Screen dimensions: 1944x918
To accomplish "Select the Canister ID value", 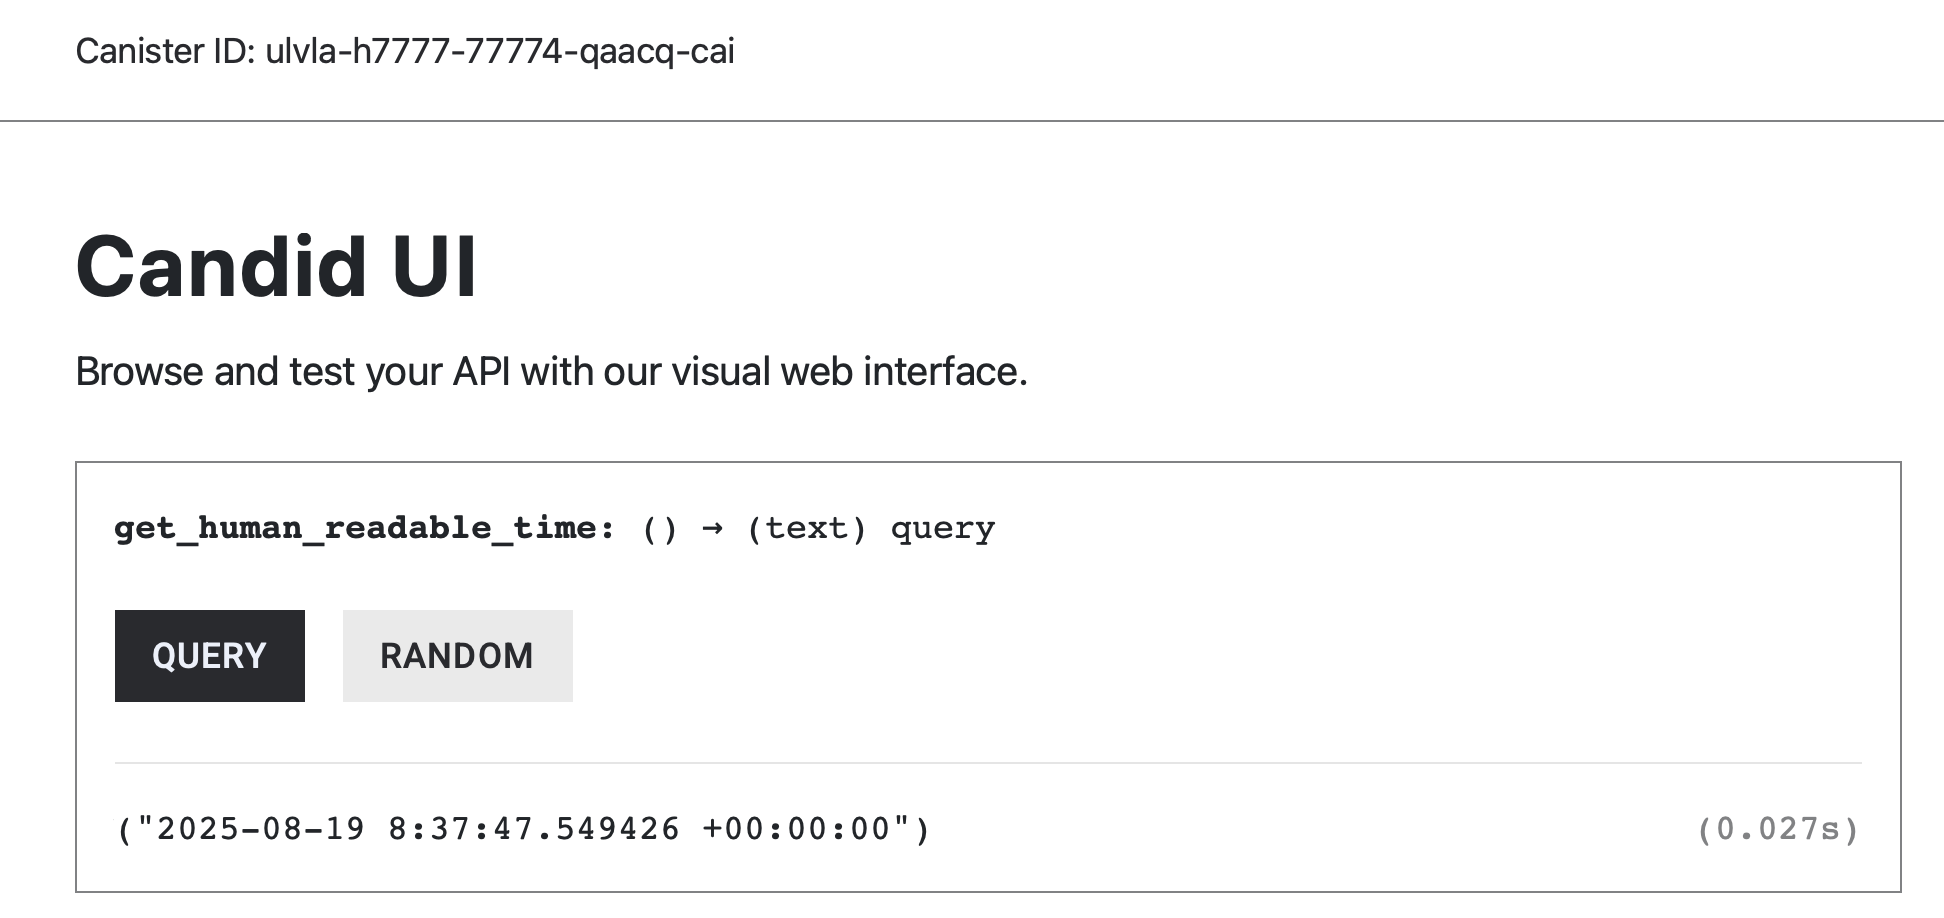I will pyautogui.click(x=498, y=52).
